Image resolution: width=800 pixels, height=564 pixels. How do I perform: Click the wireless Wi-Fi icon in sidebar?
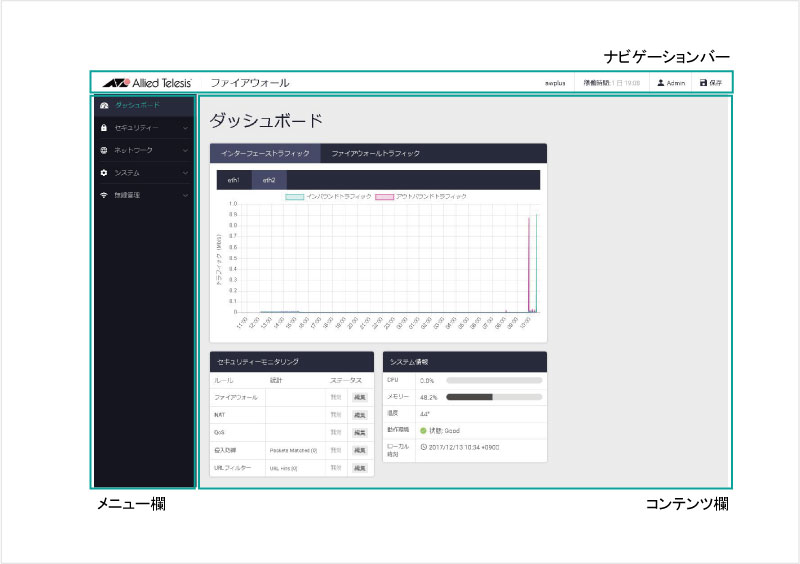click(104, 195)
